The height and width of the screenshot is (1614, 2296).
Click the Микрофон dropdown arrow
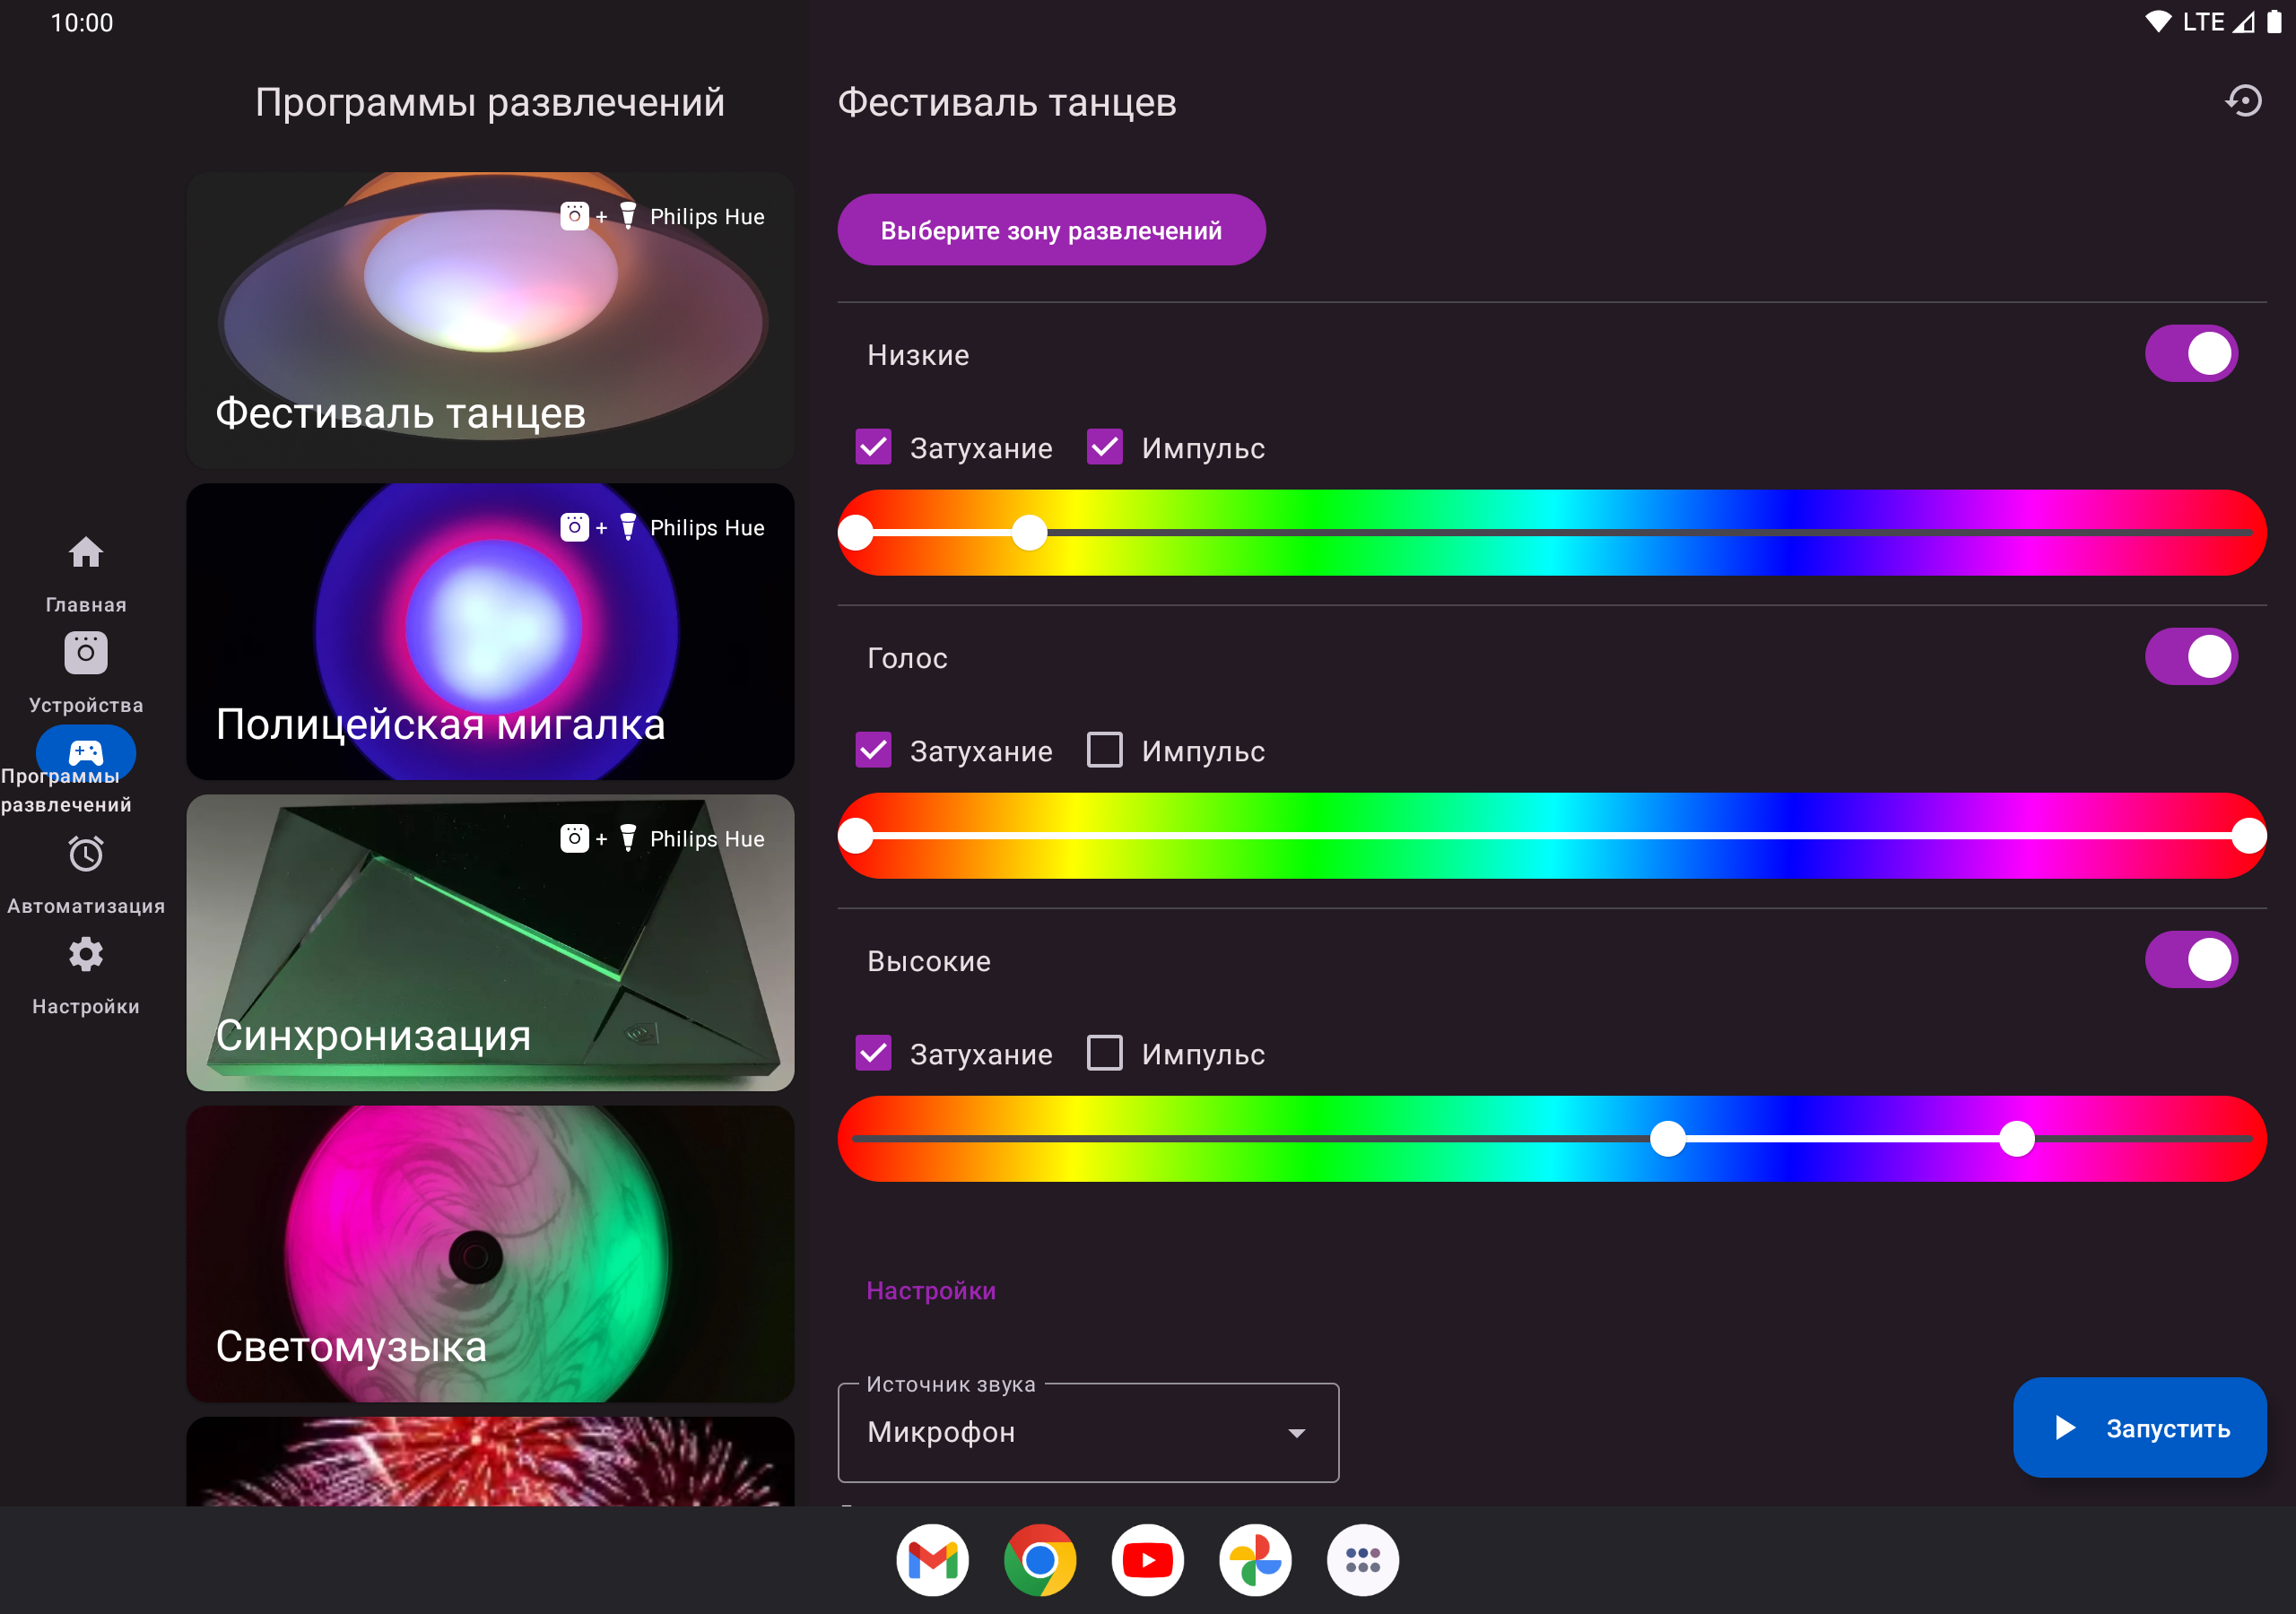[1296, 1433]
